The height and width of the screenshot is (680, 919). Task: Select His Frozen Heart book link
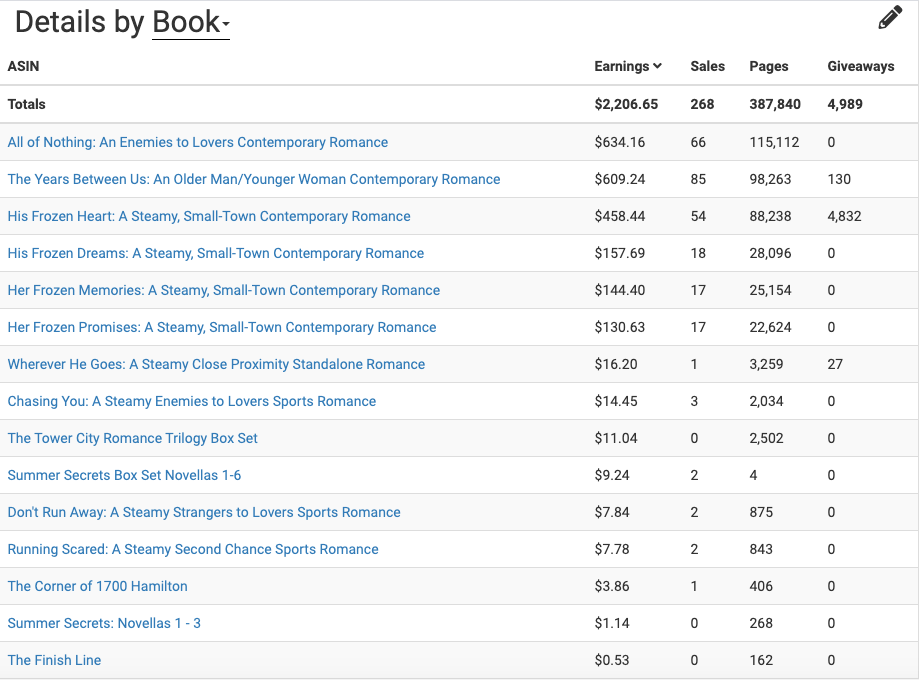tap(208, 216)
